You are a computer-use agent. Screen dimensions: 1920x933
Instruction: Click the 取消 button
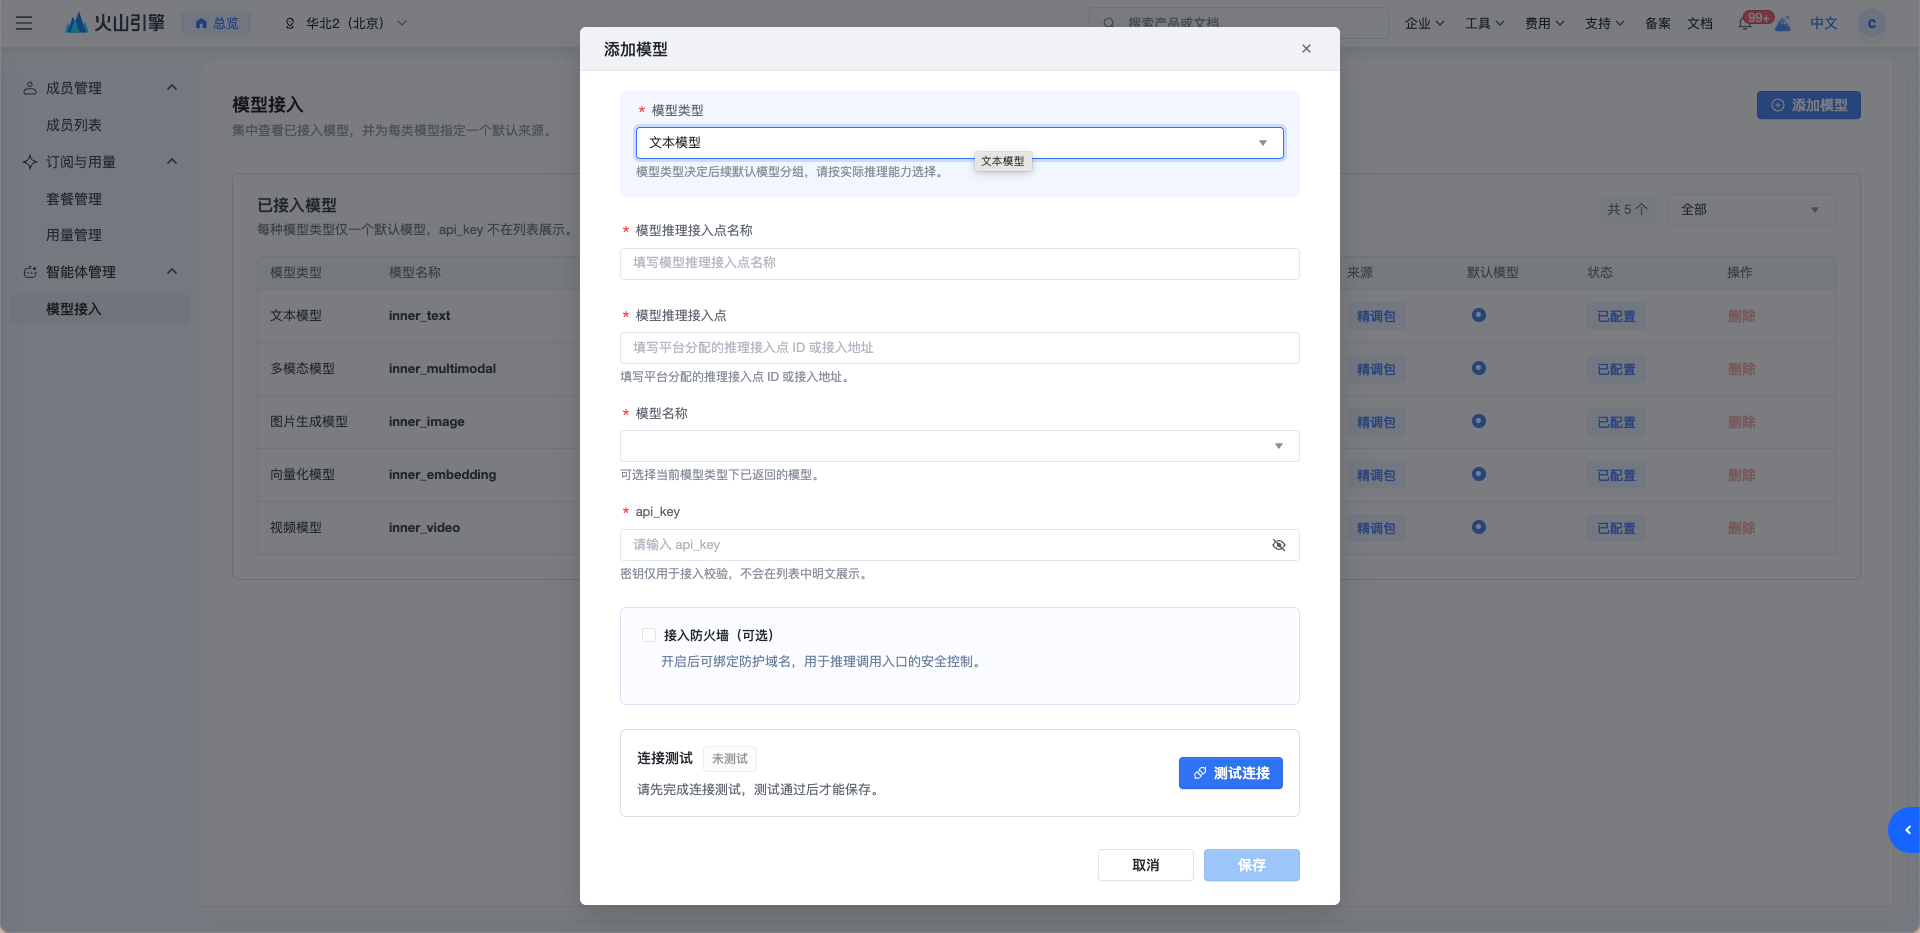pyautogui.click(x=1145, y=865)
